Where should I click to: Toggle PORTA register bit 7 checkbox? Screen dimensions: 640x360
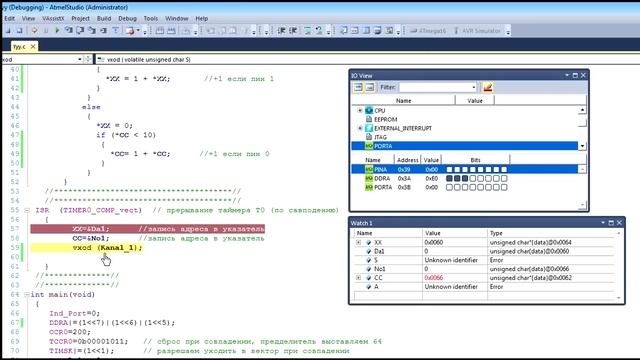[449, 187]
